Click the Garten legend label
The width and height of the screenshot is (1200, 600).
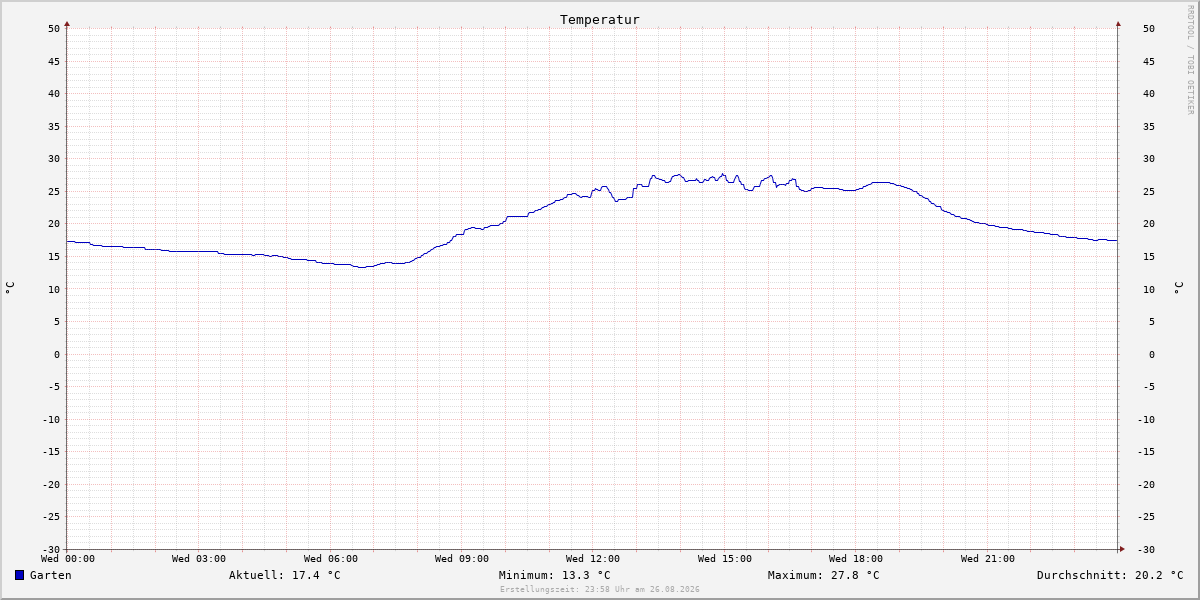[51, 575]
